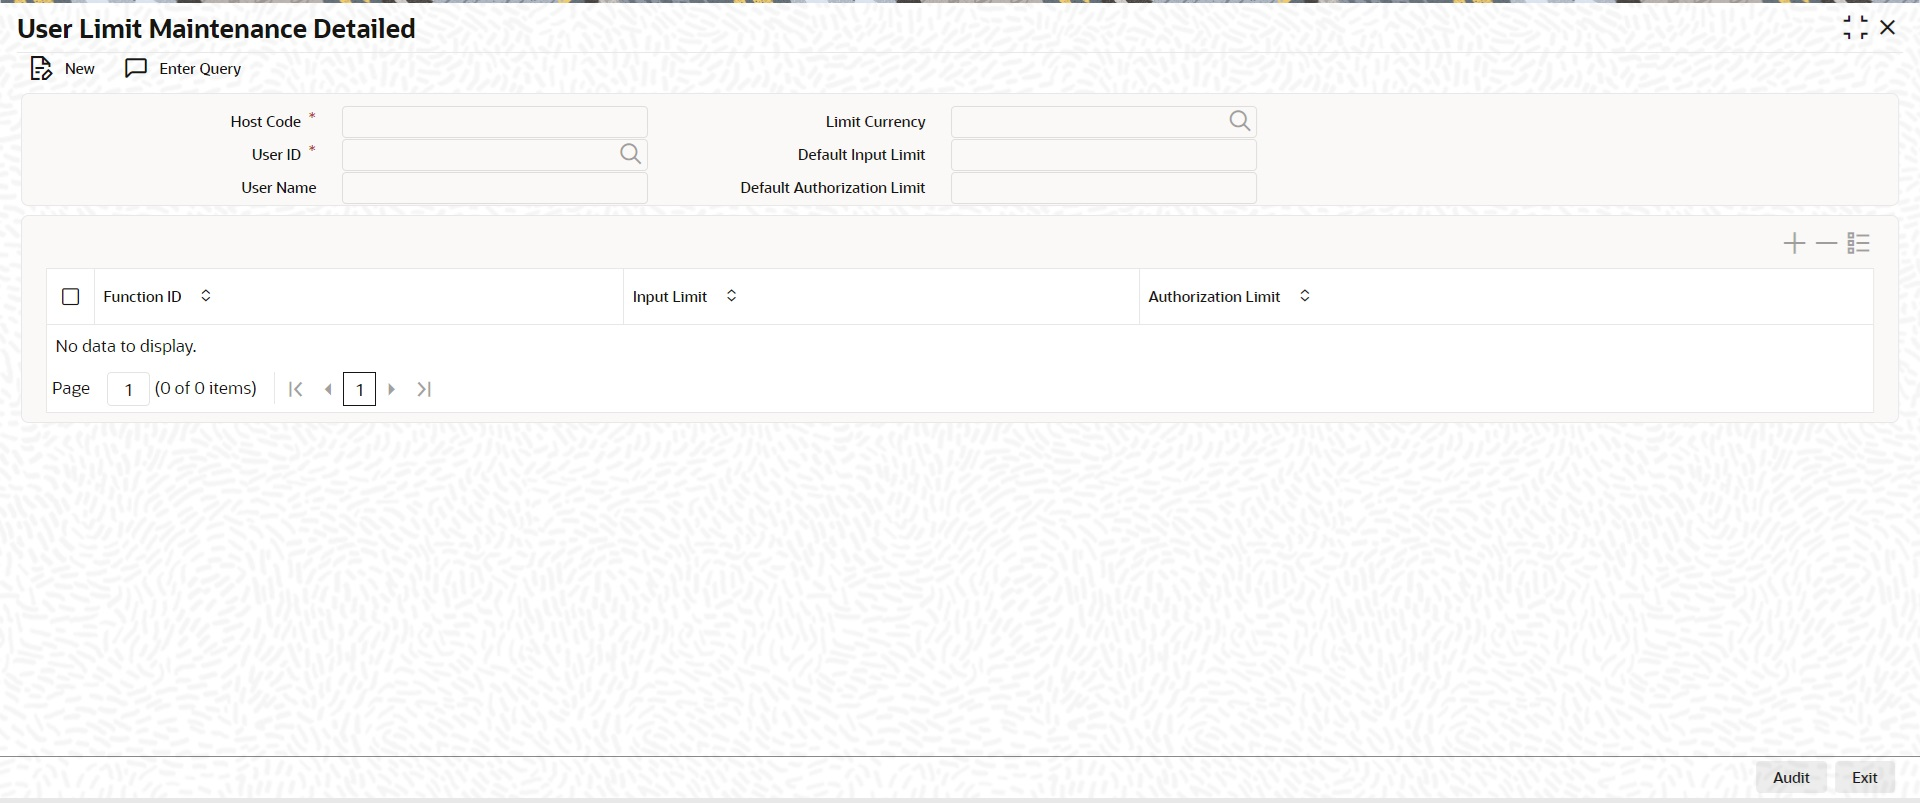This screenshot has width=1920, height=803.
Task: Click into the Host Code field
Action: [x=495, y=122]
